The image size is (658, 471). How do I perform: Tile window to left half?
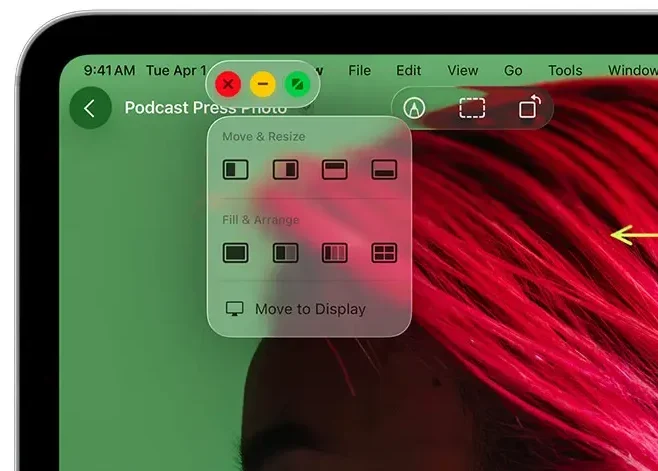235,170
